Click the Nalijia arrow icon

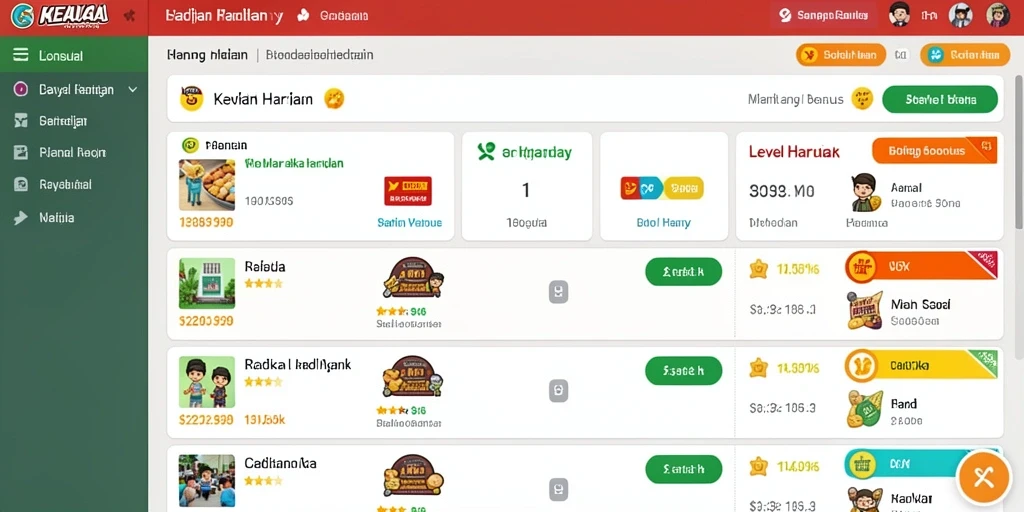point(21,217)
